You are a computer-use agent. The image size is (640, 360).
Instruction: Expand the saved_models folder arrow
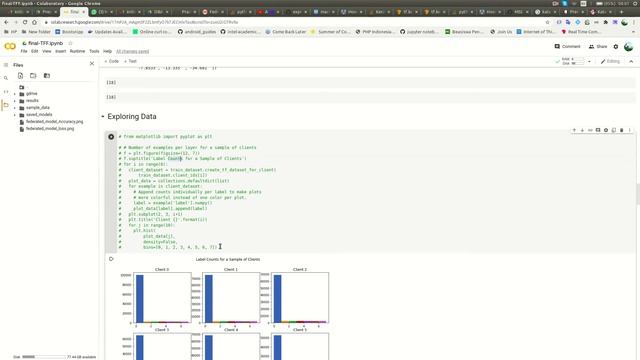coord(15,115)
